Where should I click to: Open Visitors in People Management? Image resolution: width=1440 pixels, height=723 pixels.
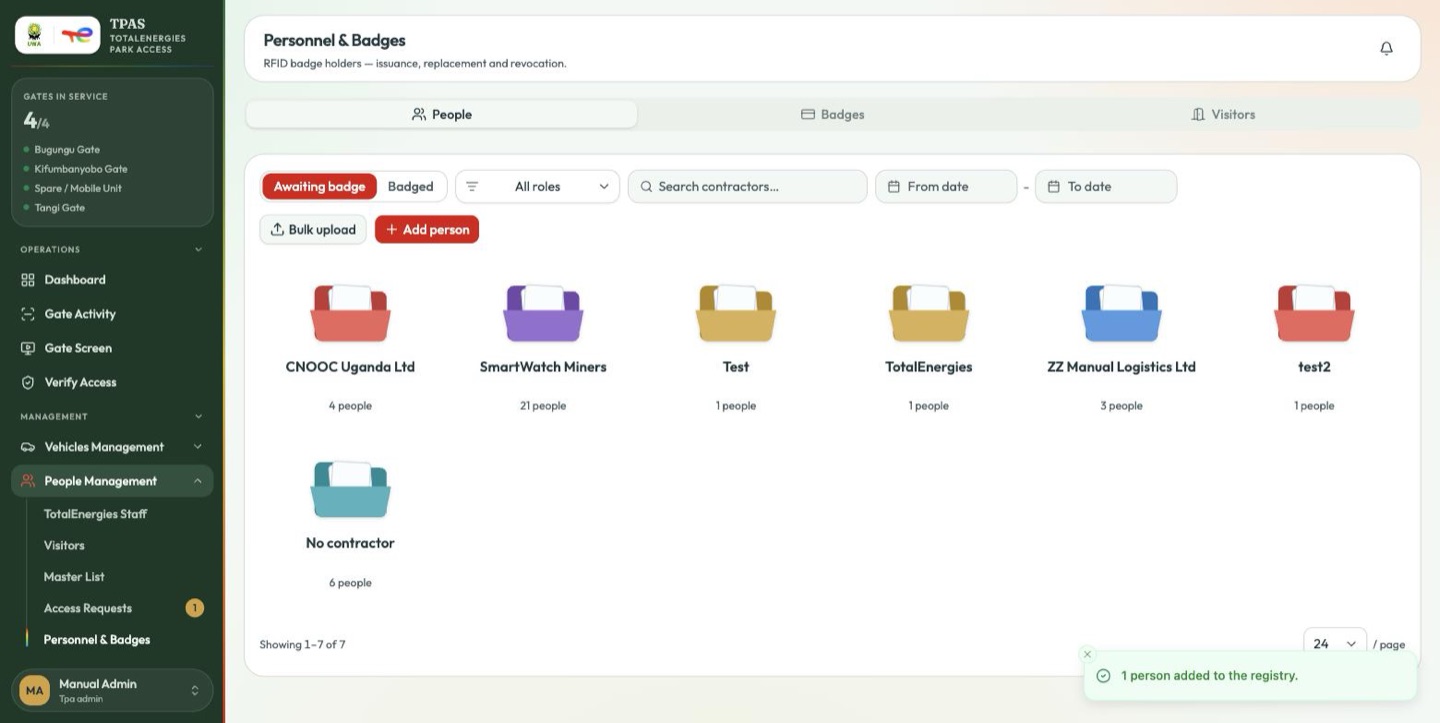pyautogui.click(x=64, y=545)
